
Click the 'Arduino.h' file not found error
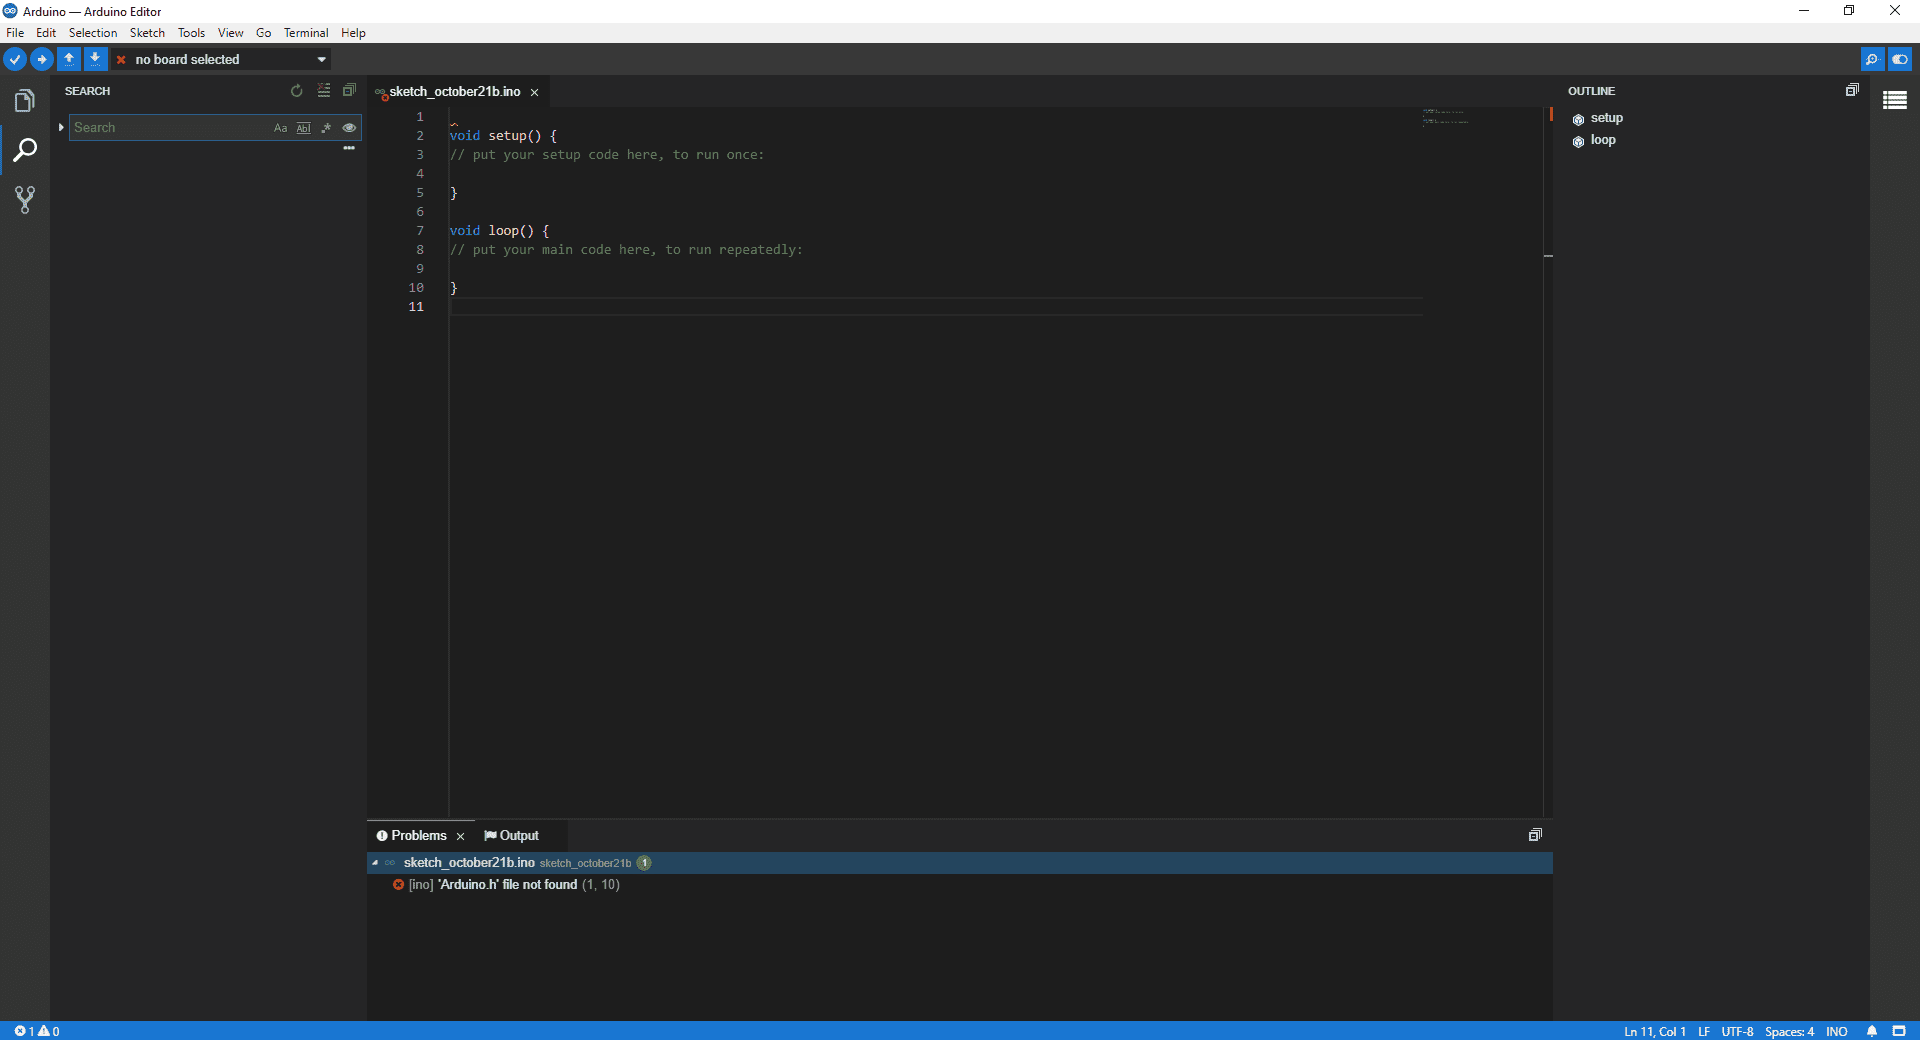[507, 885]
